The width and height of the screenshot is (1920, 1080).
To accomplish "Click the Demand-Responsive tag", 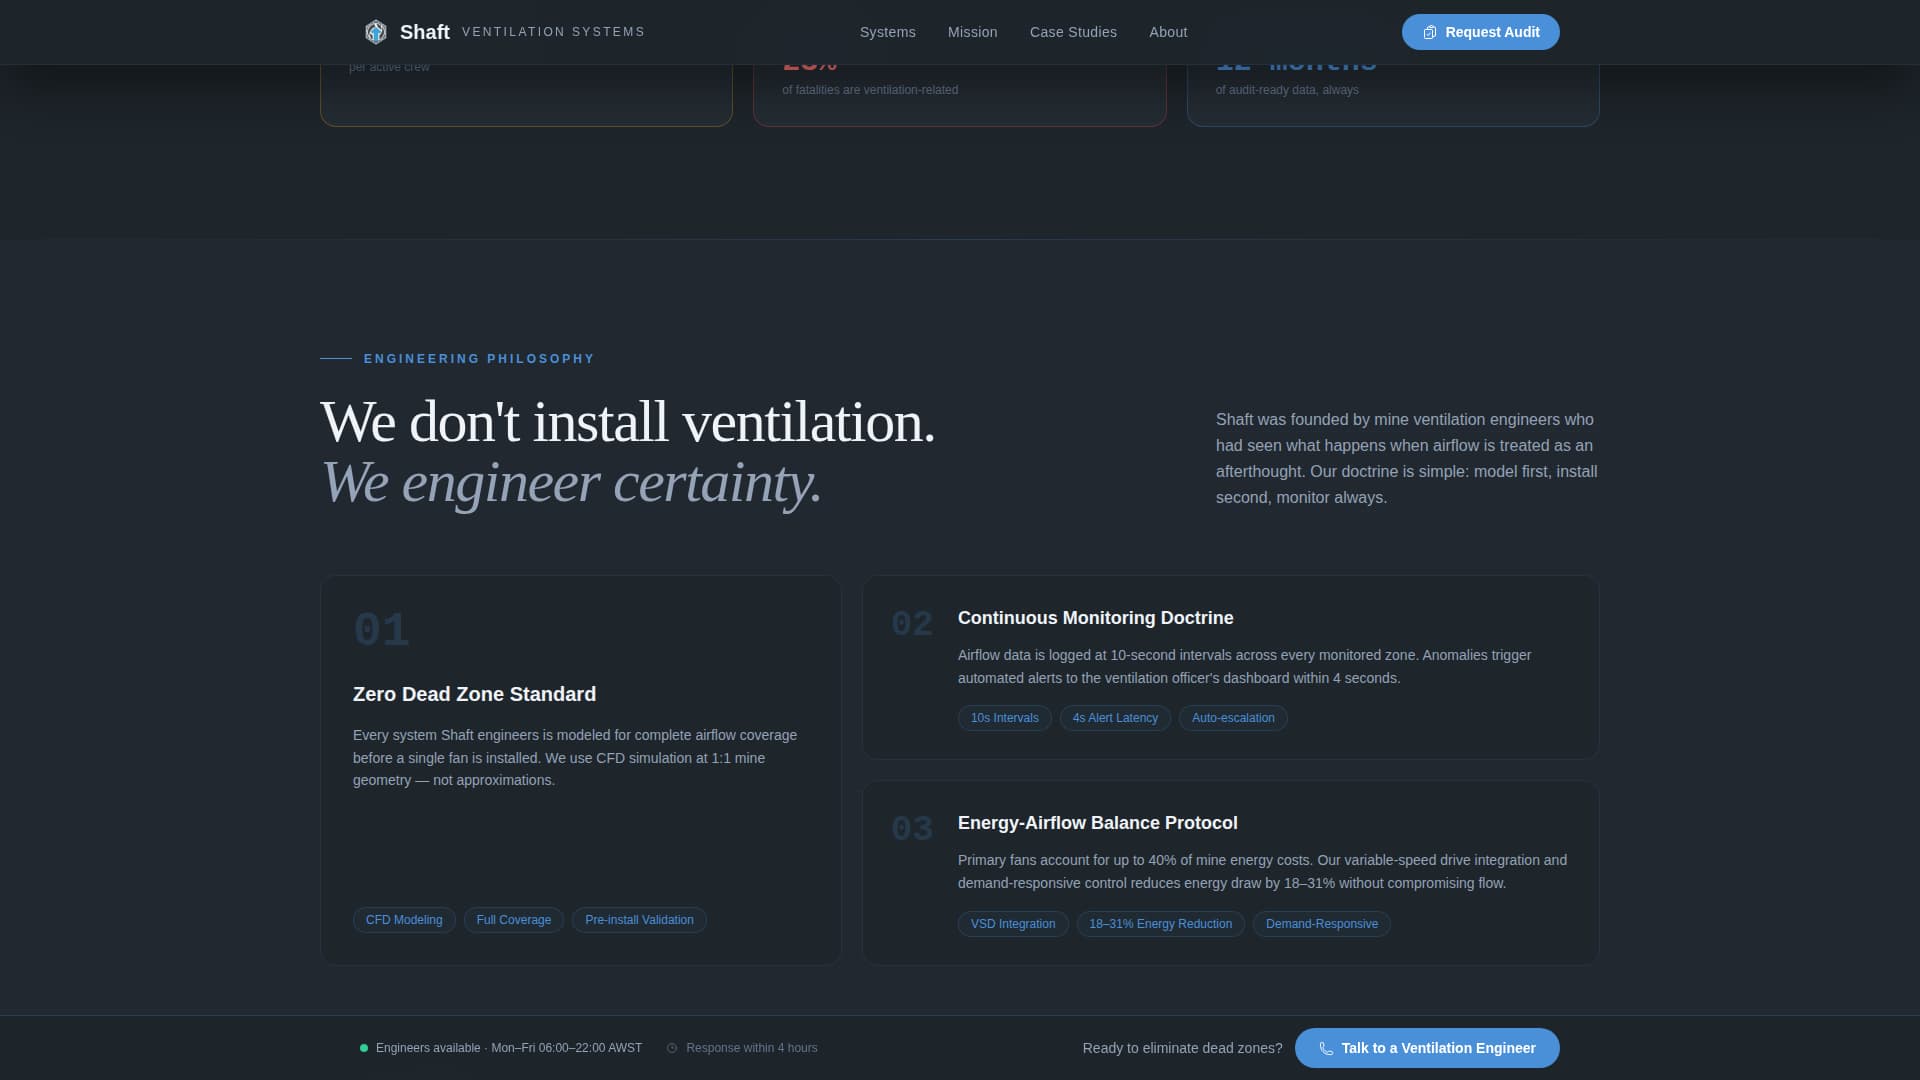I will [1321, 924].
